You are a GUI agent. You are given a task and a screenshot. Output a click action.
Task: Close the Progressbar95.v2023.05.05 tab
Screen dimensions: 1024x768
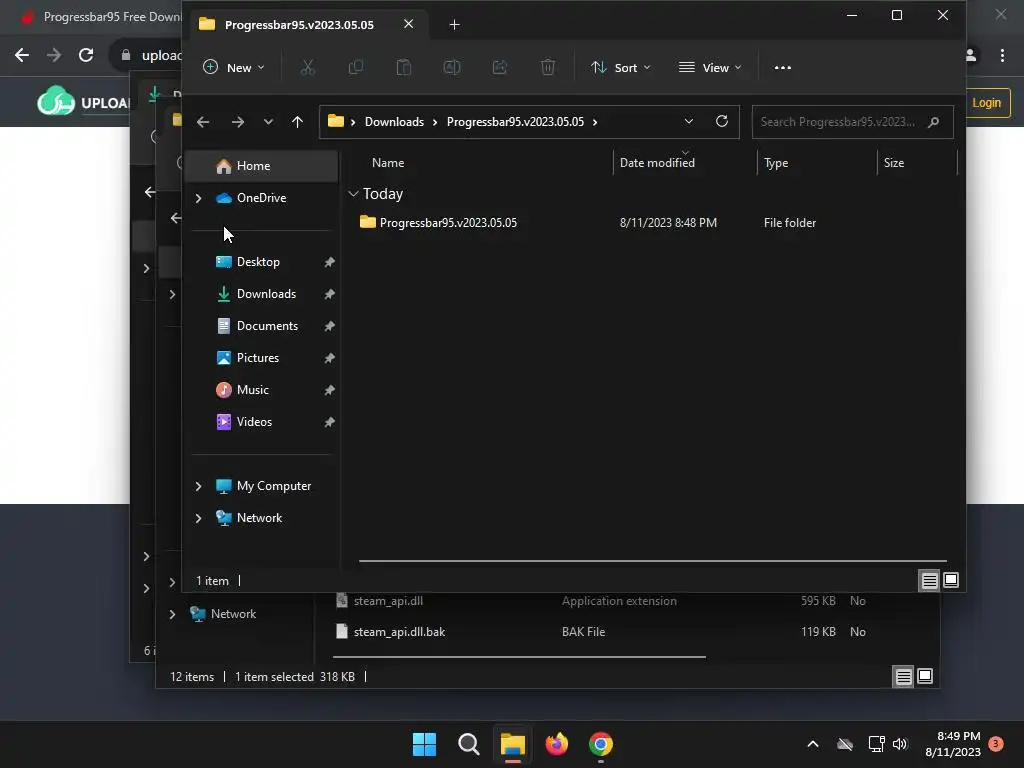(x=408, y=24)
